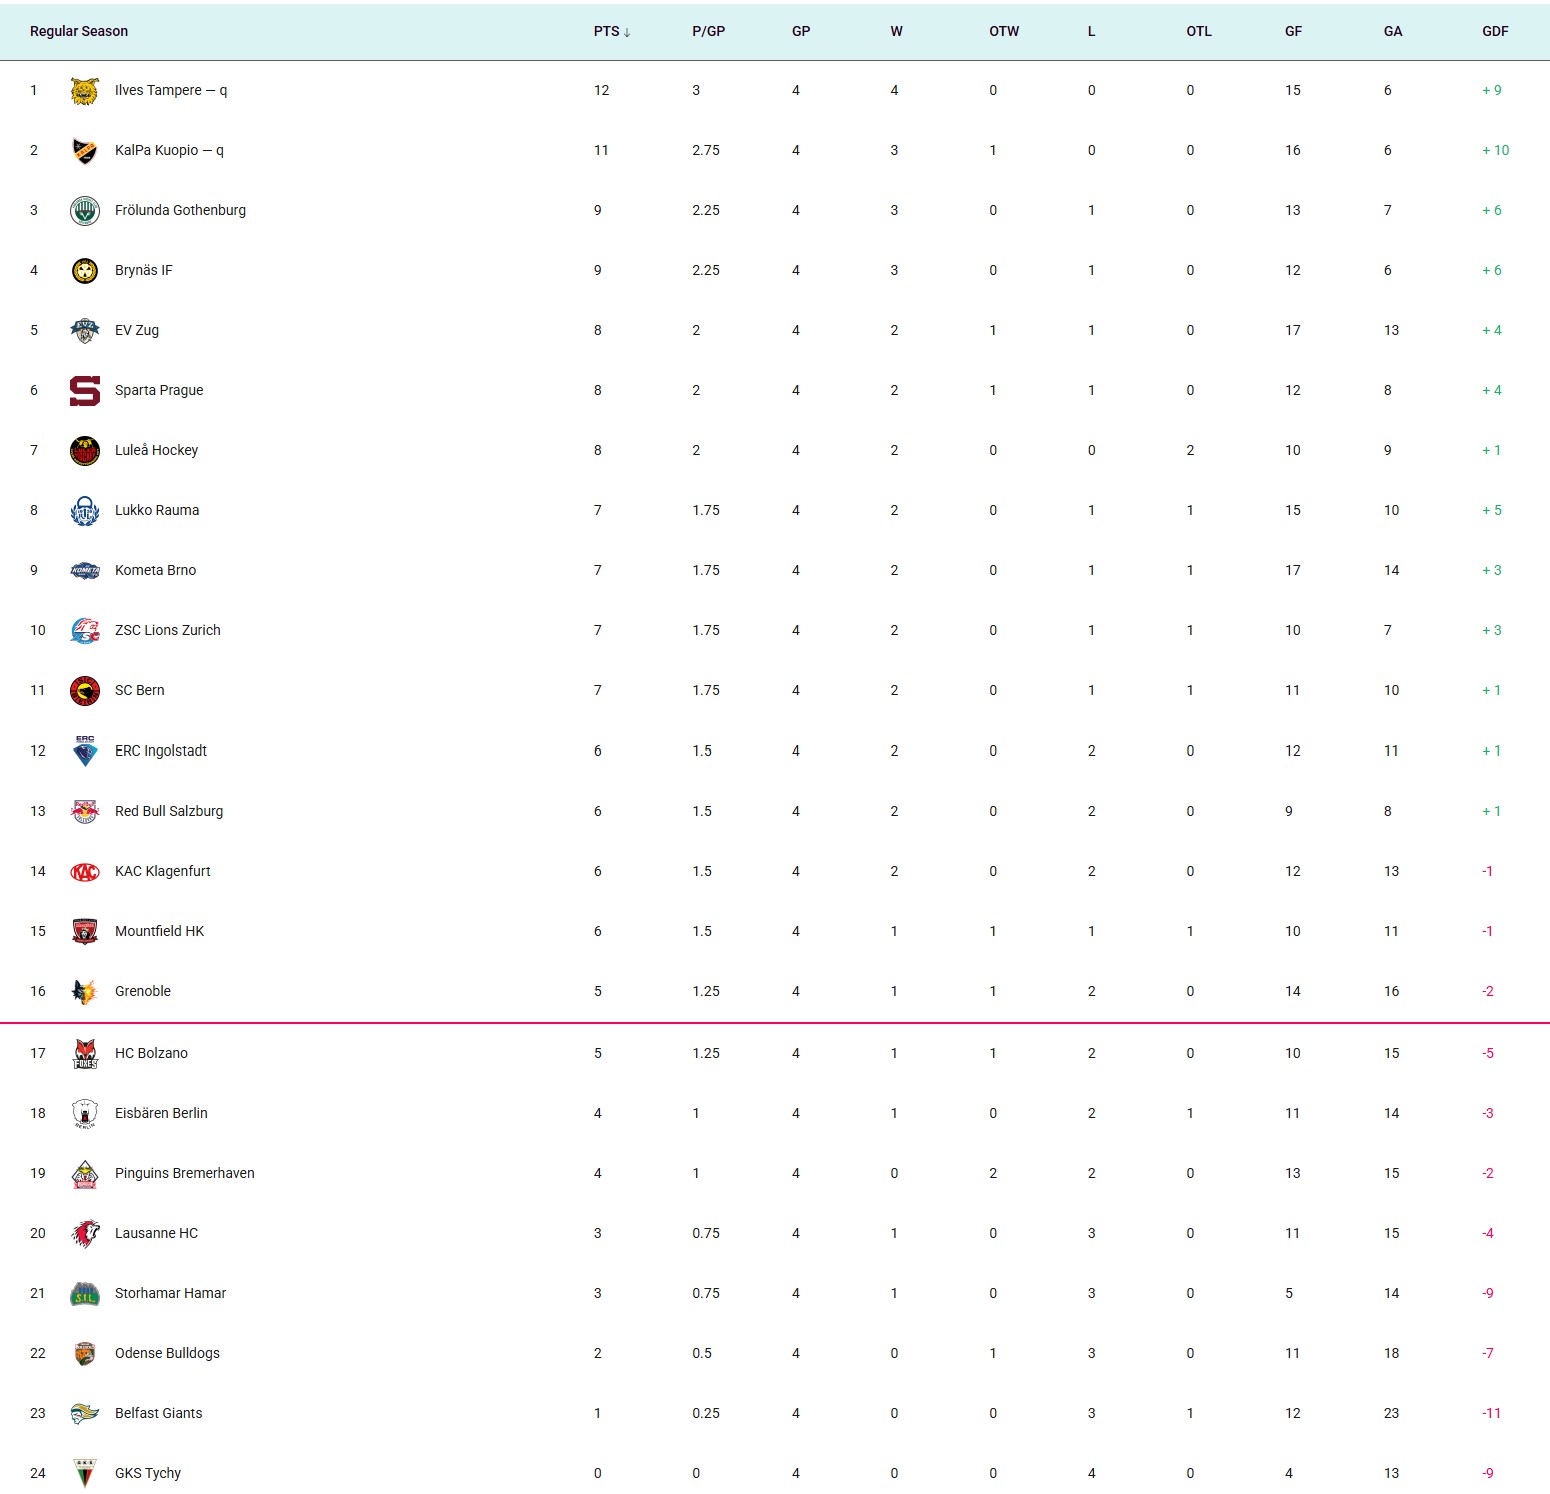The height and width of the screenshot is (1494, 1550).
Task: Click the Lausanne HC lion logo
Action: click(x=85, y=1234)
